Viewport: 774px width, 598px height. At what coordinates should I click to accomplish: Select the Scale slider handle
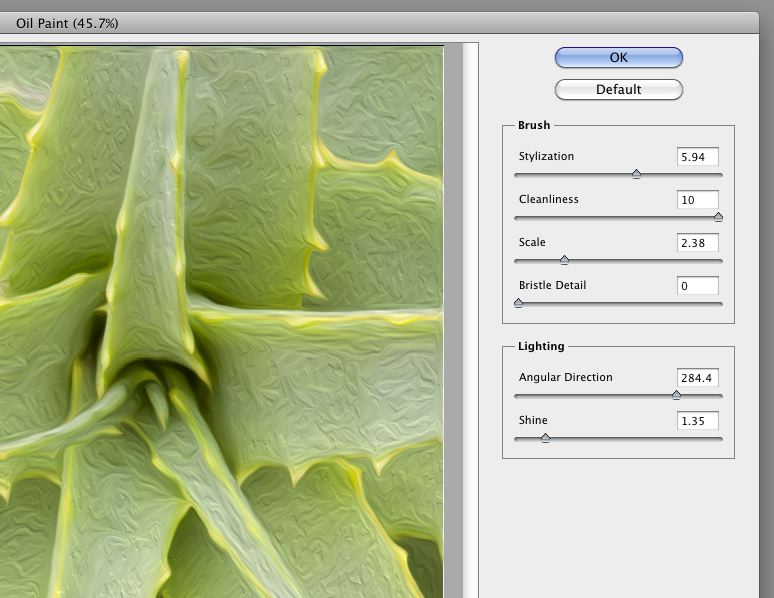pos(564,260)
